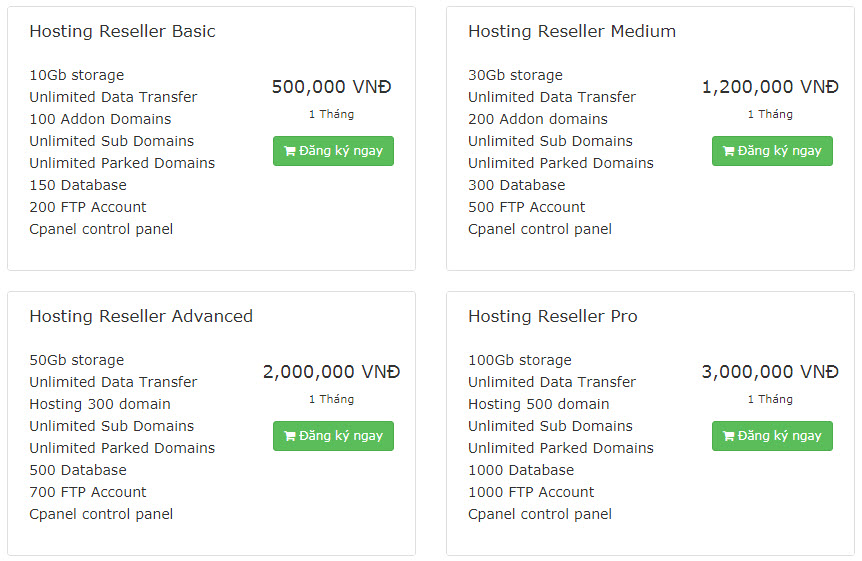Click the "10Gb storage" feature line
This screenshot has width=862, height=561.
77,75
